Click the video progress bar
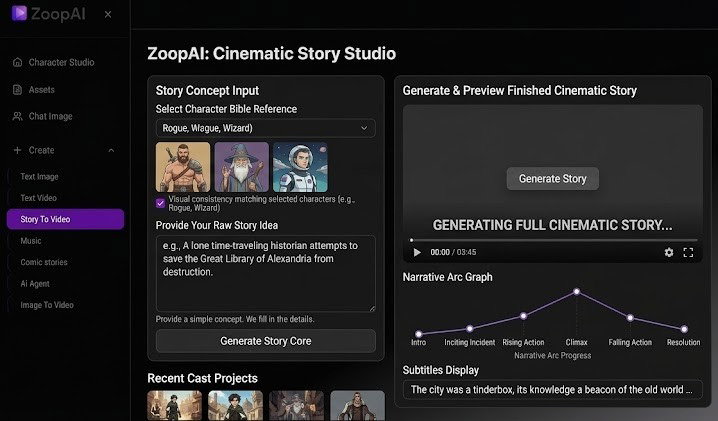This screenshot has width=718, height=421. tap(554, 240)
